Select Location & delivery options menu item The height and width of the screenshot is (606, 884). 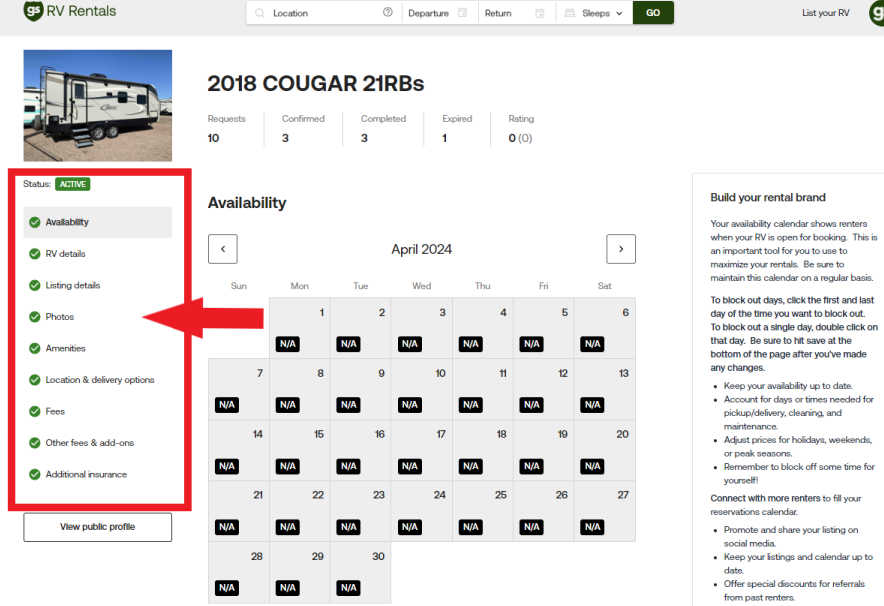tap(99, 380)
